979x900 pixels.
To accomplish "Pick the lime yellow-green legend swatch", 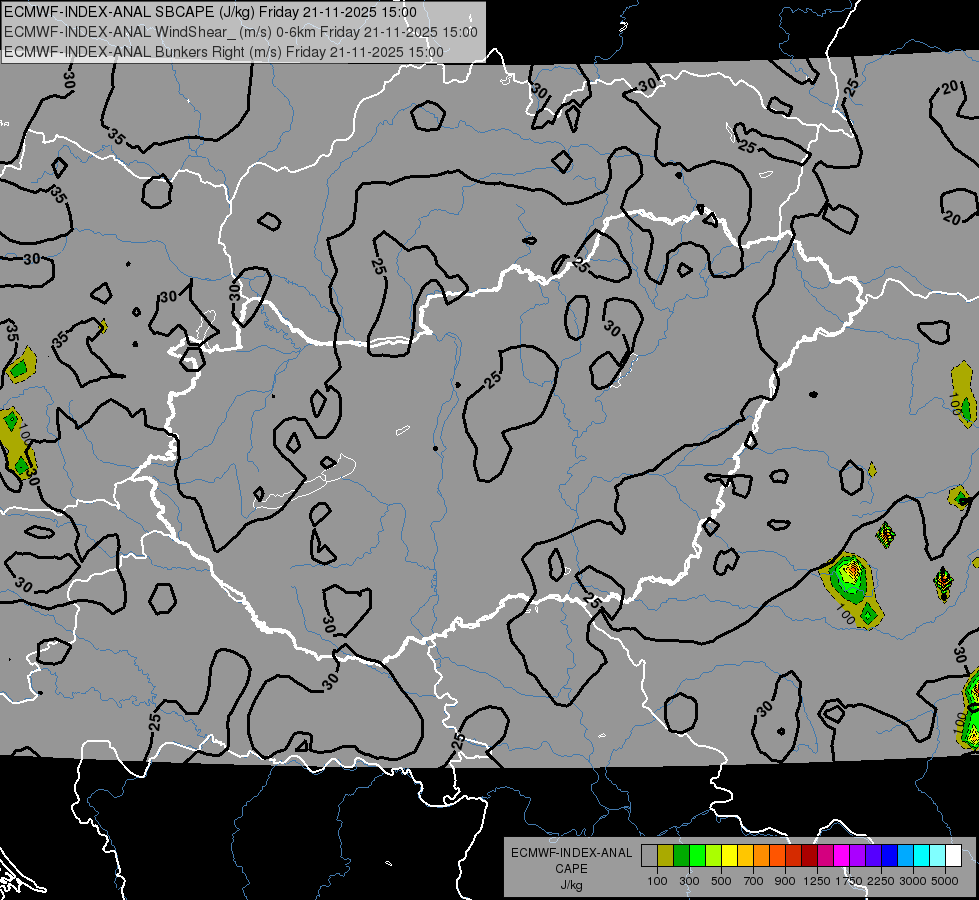I will 714,856.
